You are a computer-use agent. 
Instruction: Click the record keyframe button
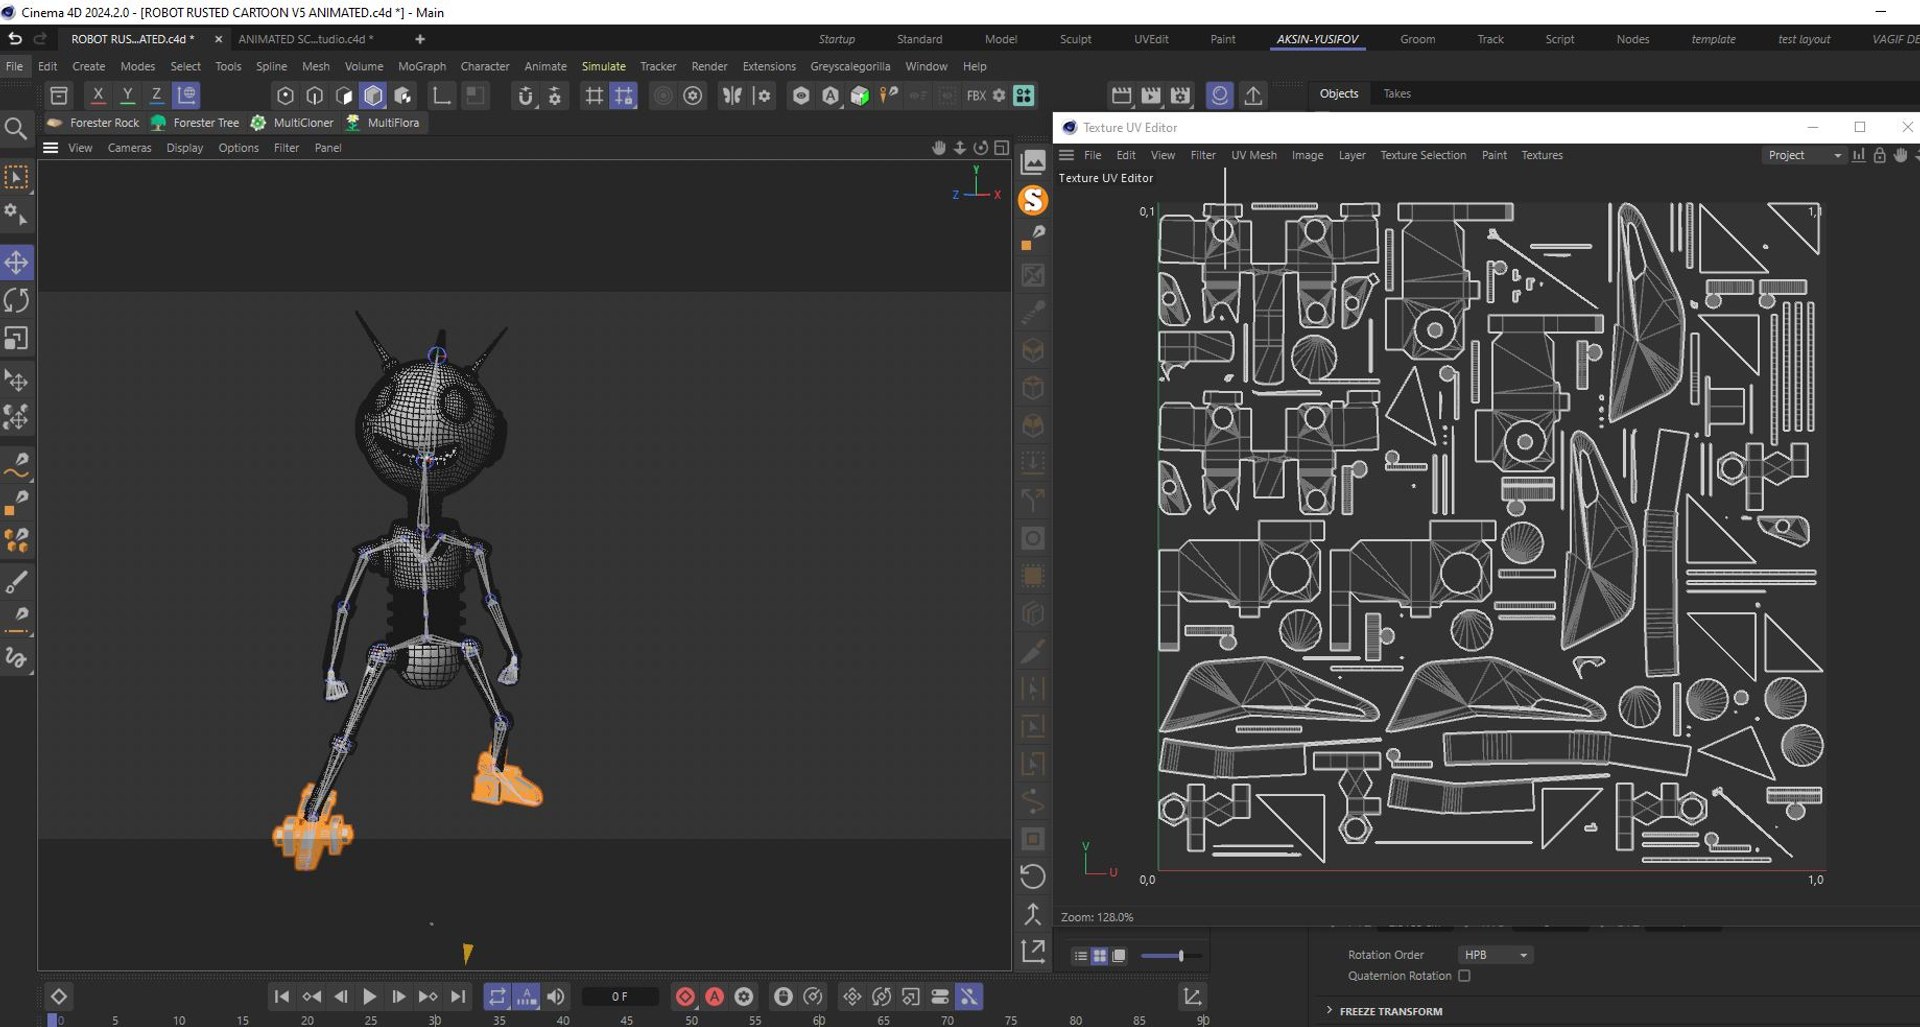[685, 997]
